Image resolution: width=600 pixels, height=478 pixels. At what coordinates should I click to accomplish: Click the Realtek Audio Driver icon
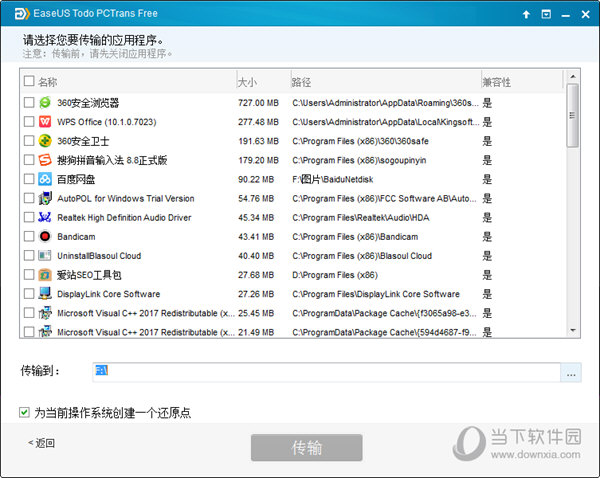45,217
